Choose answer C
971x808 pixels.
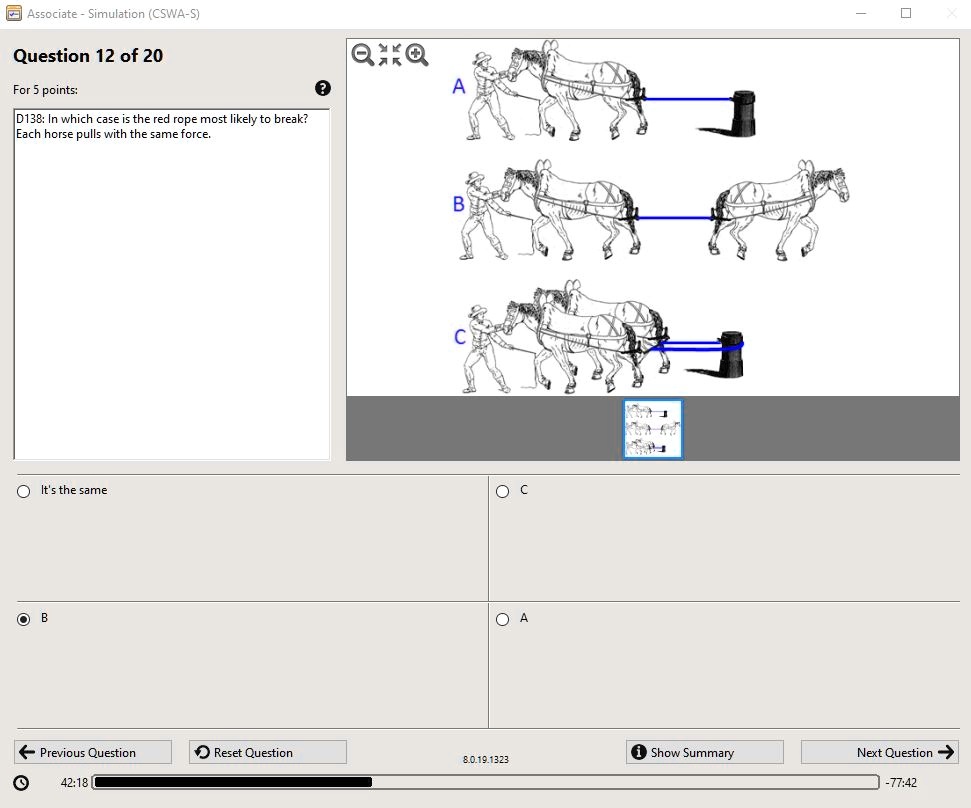click(502, 490)
